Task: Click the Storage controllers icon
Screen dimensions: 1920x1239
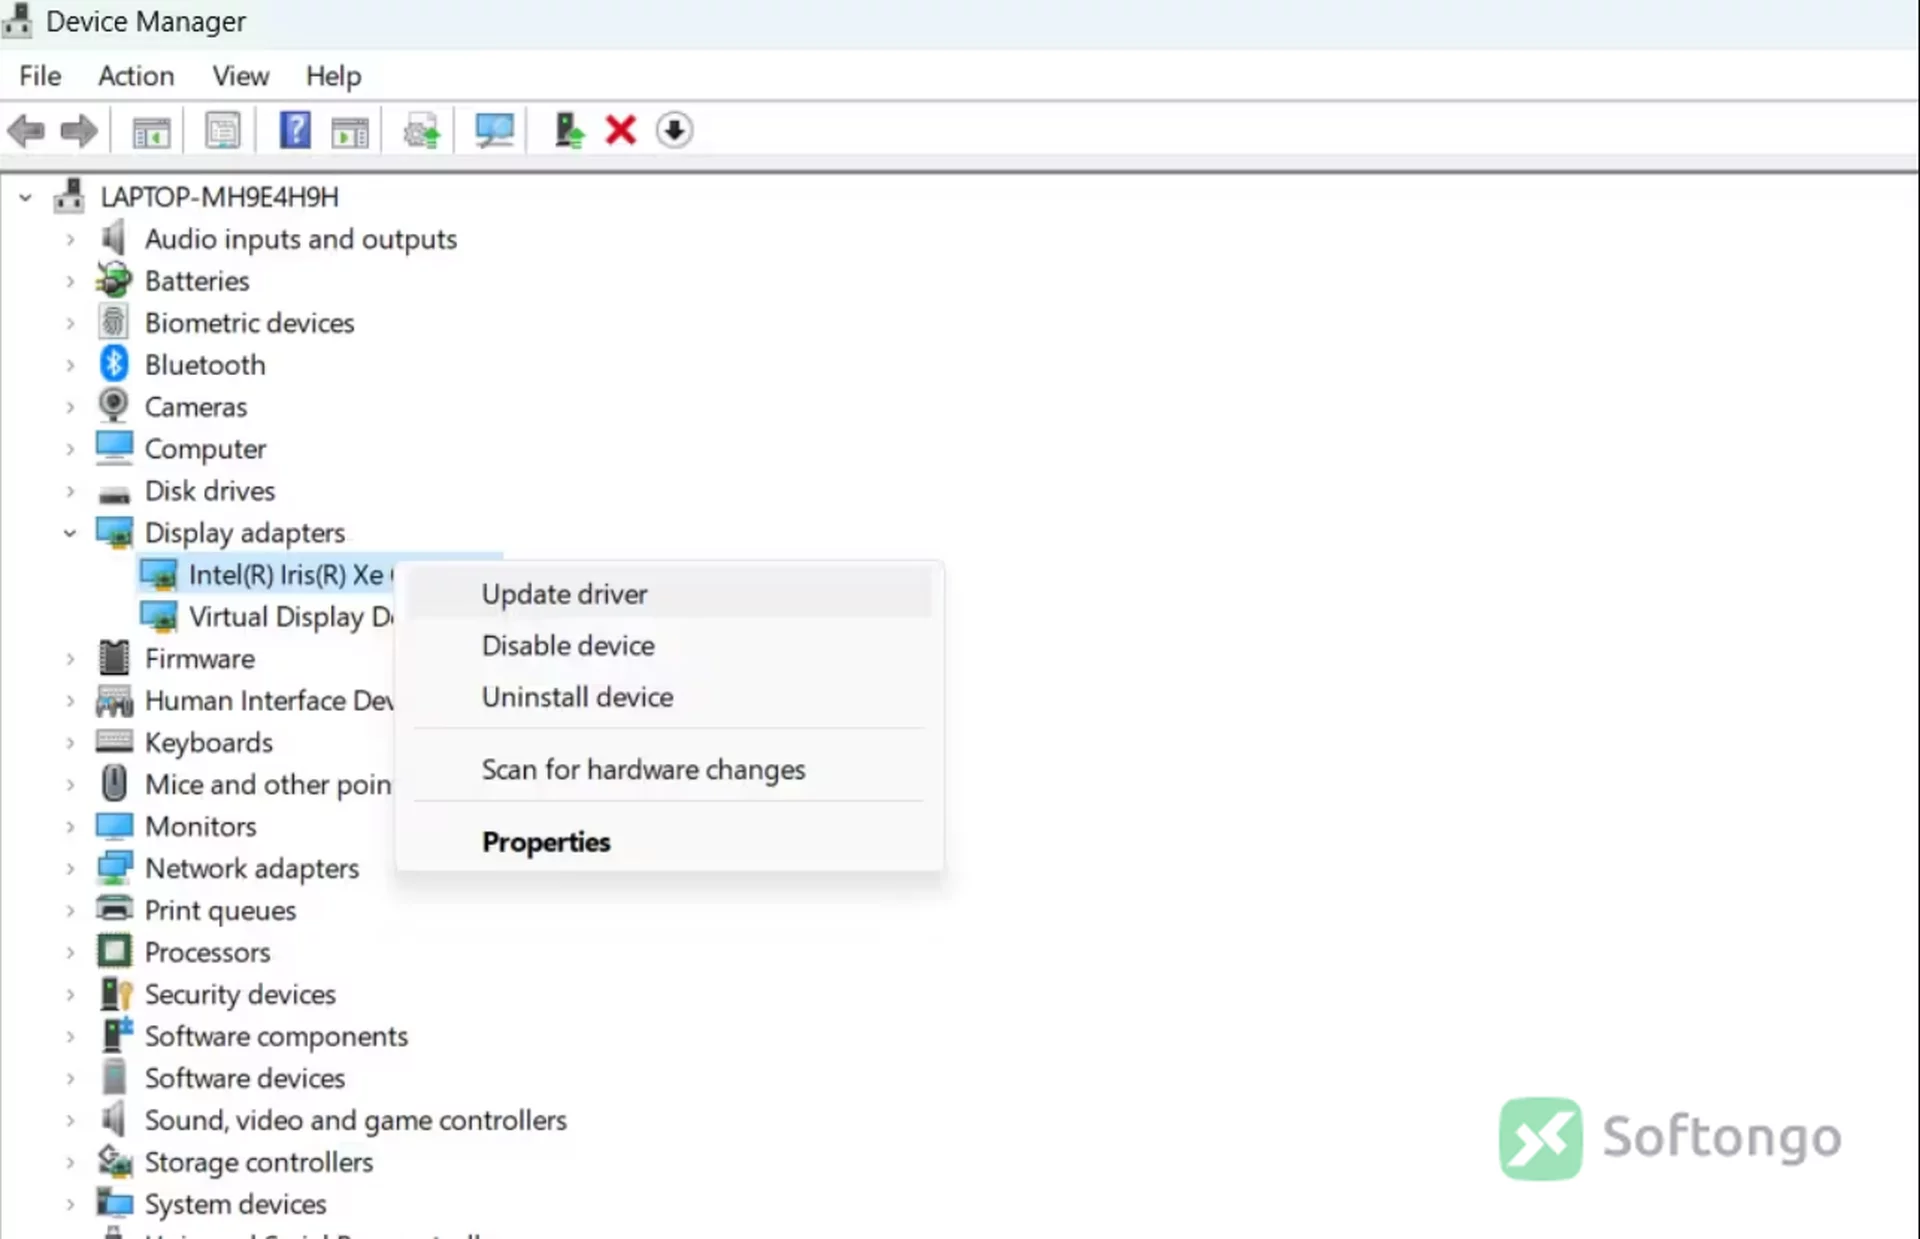Action: coord(115,1161)
